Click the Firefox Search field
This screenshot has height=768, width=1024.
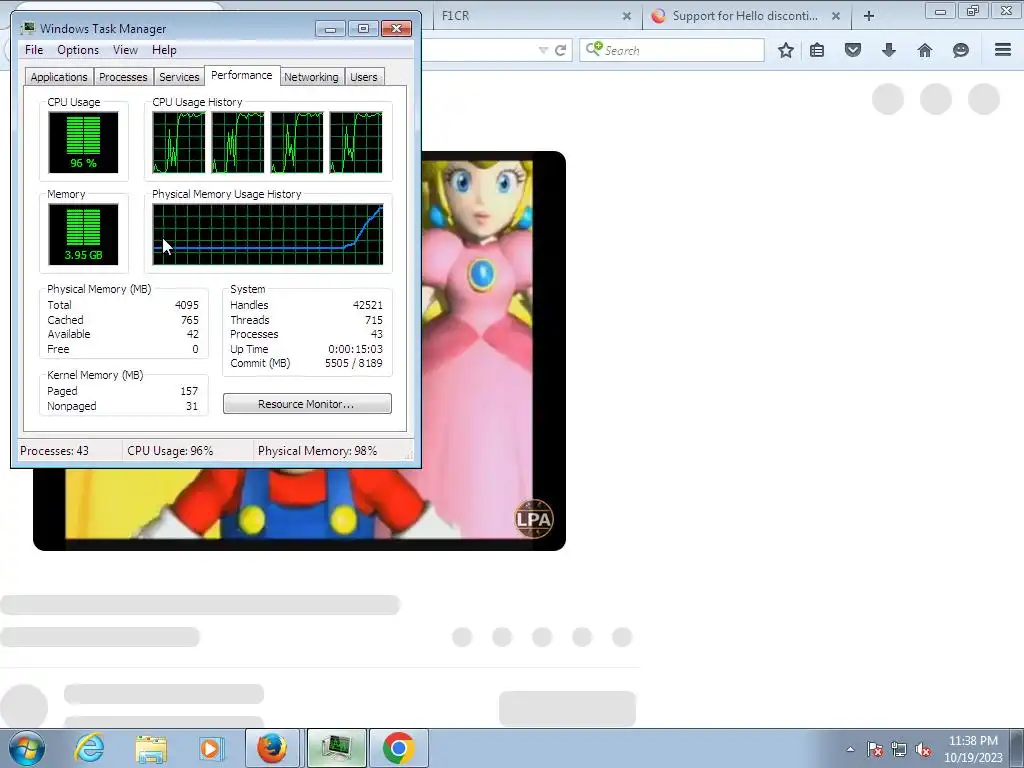tap(672, 50)
